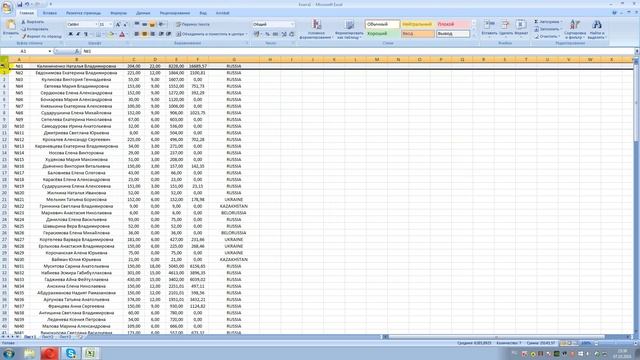Open Sort and Filter (Сортировка и фильтр)
Image resolution: width=640 pixels, height=360 pixels.
tap(575, 29)
